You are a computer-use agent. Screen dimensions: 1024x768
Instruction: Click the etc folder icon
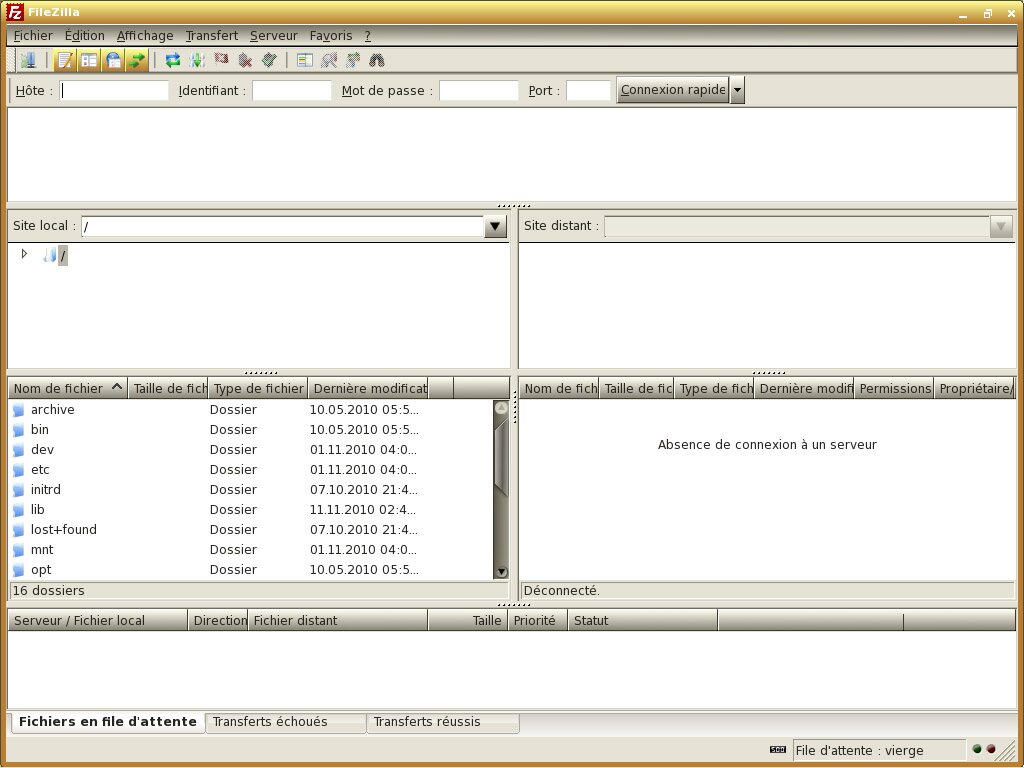(18, 470)
